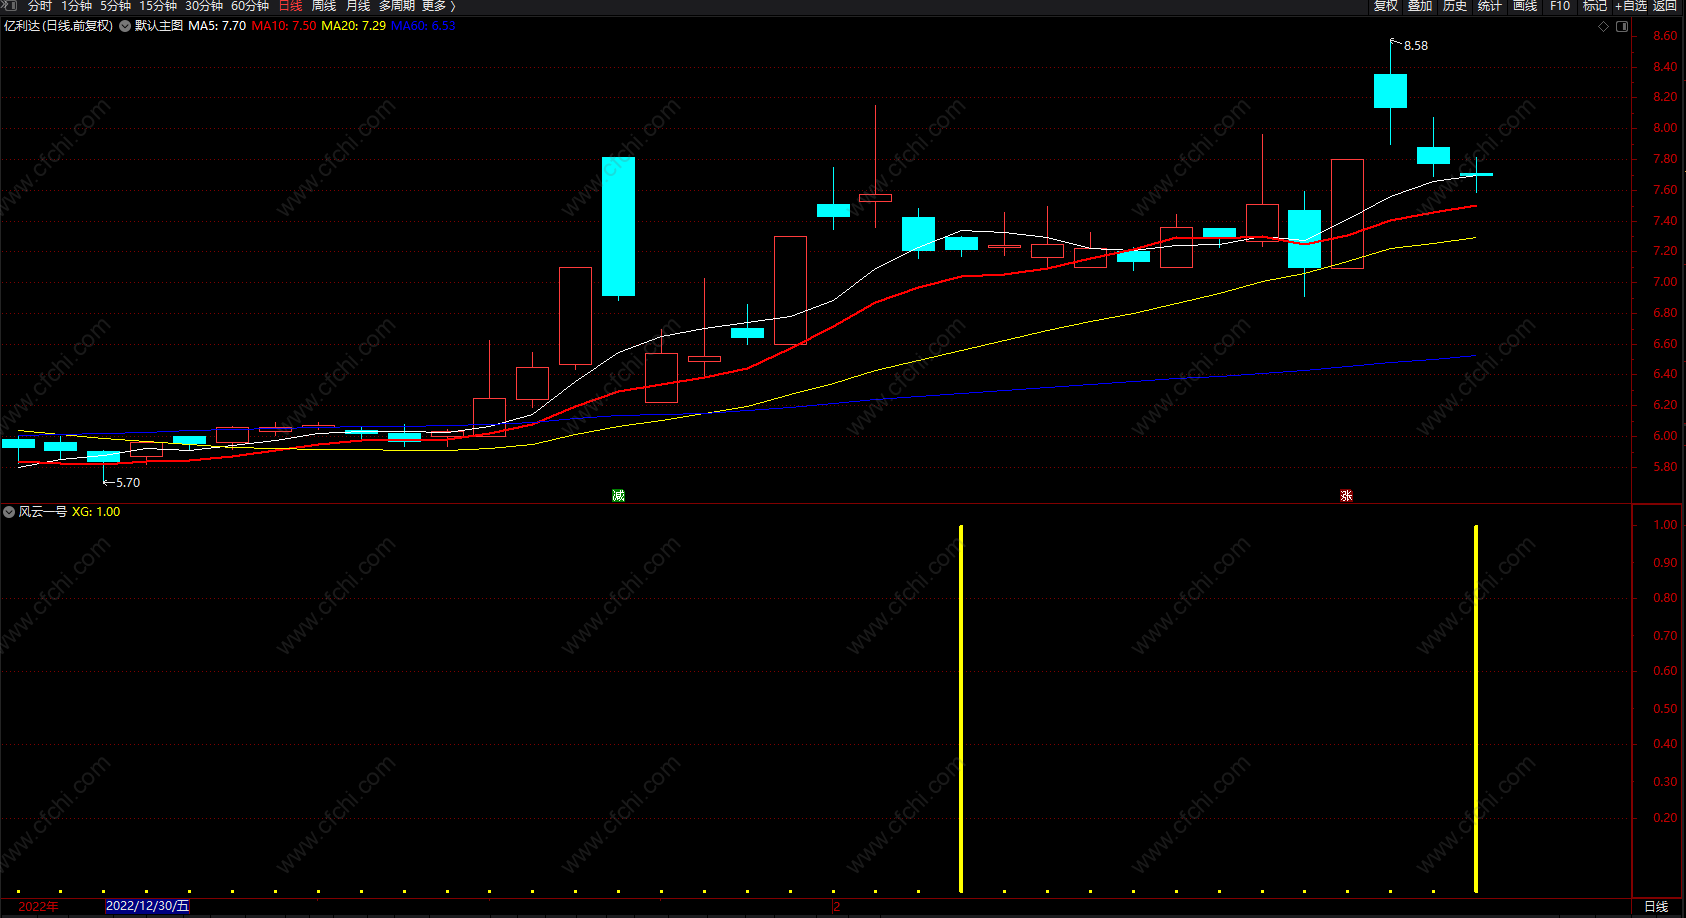Screen dimensions: 1686x918
Task: Click the 返回 back button
Action: click(1665, 6)
